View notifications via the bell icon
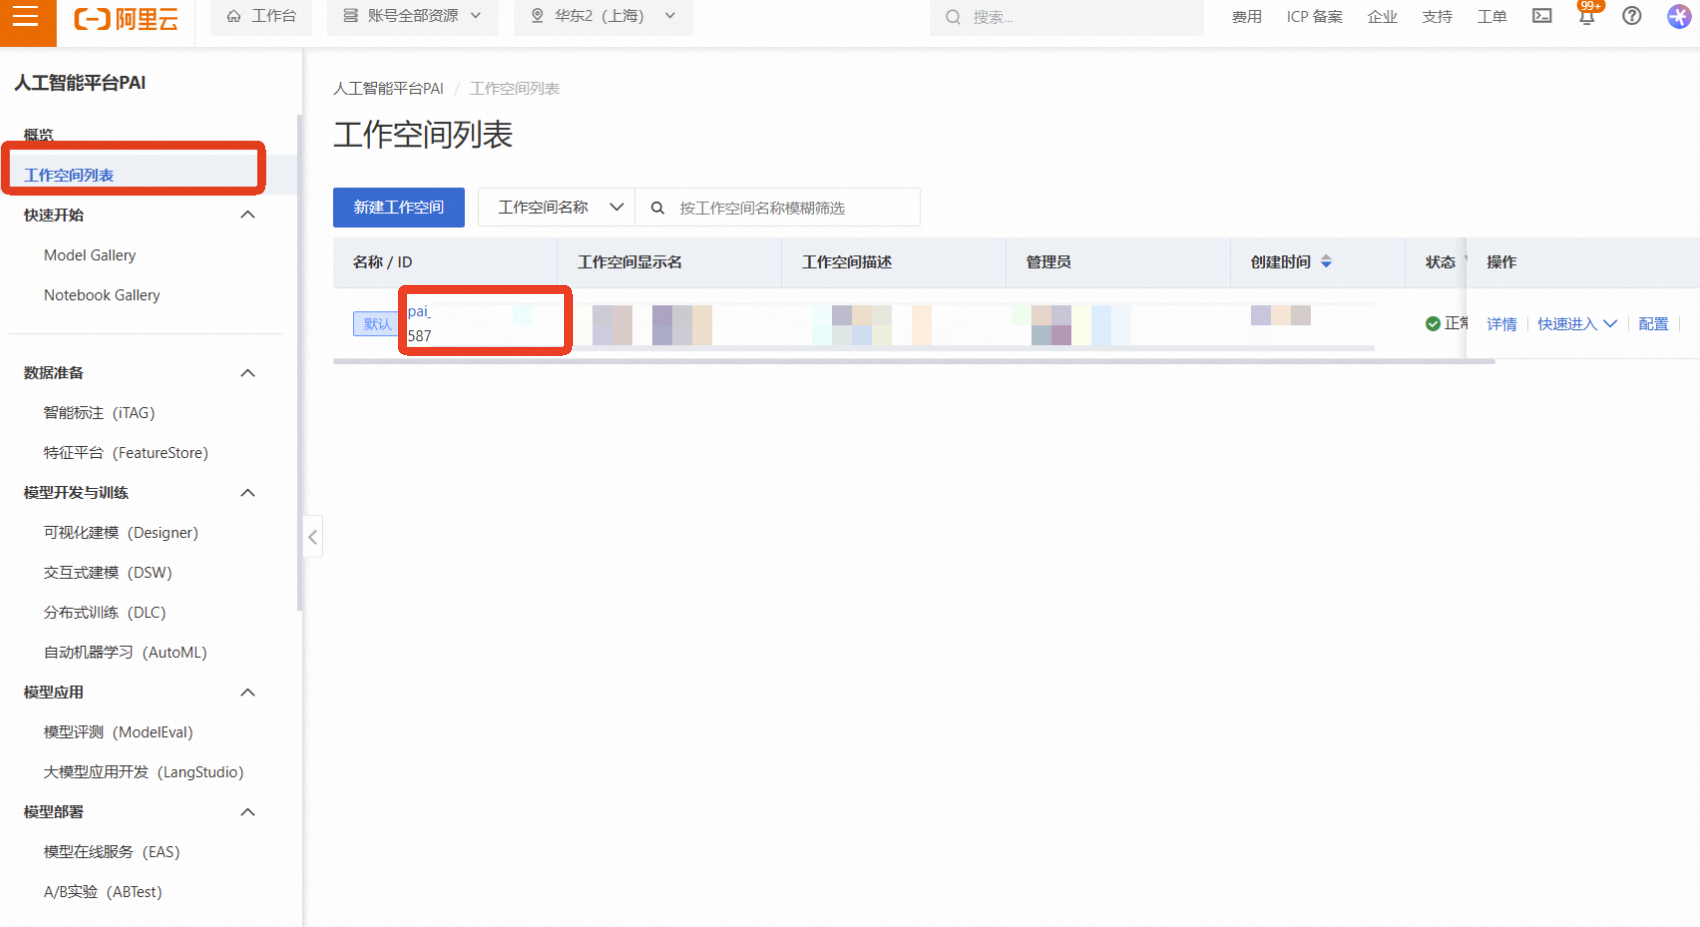This screenshot has height=927, width=1700. point(1587,16)
